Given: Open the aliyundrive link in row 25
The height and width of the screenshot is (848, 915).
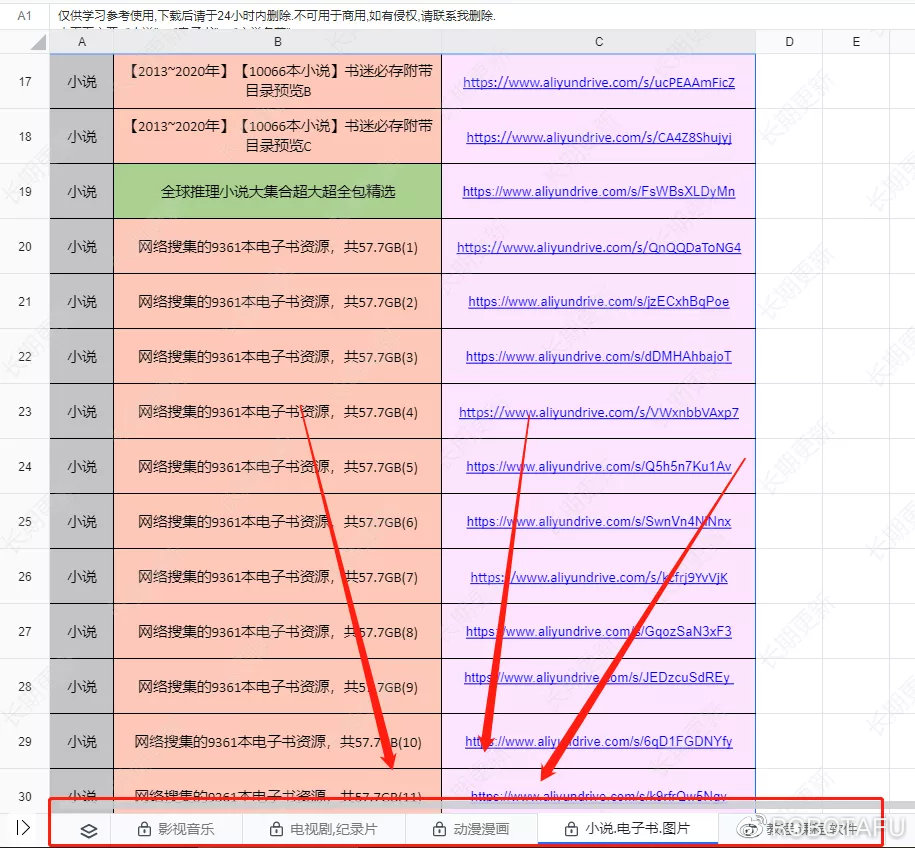Looking at the screenshot, I should [x=599, y=522].
